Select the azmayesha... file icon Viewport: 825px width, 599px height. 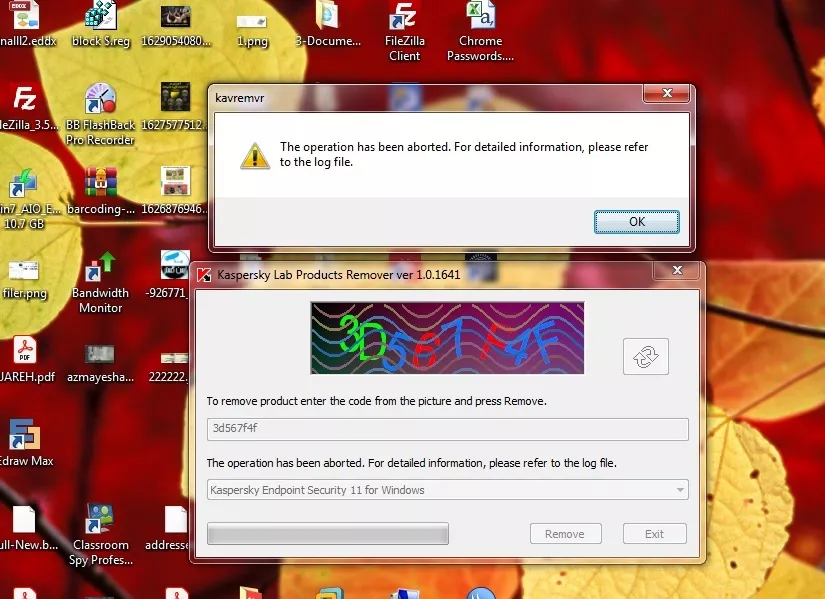pyautogui.click(x=100, y=363)
